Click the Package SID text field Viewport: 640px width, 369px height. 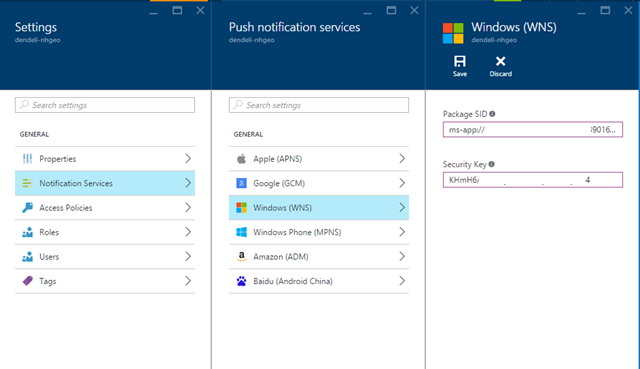533,130
